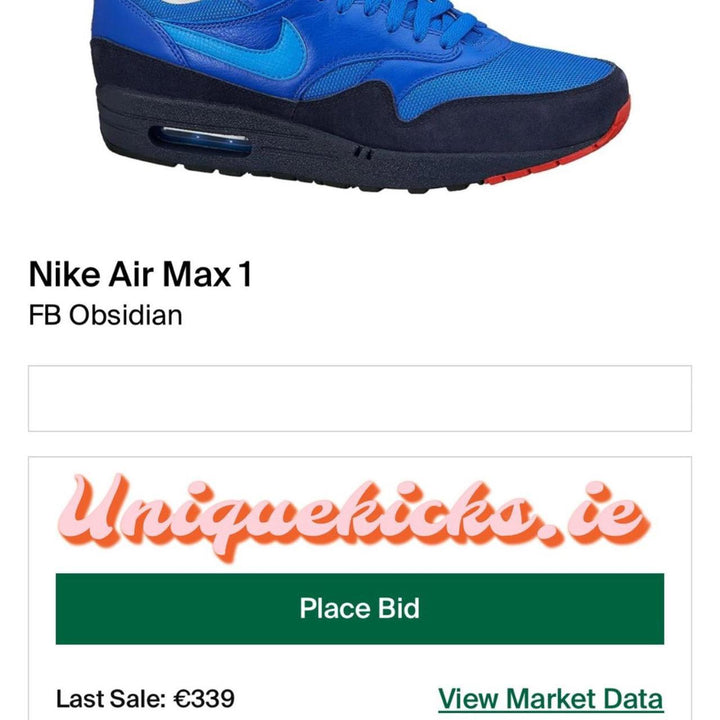Click the €339 last sale price
The width and height of the screenshot is (720, 720).
pos(204,699)
